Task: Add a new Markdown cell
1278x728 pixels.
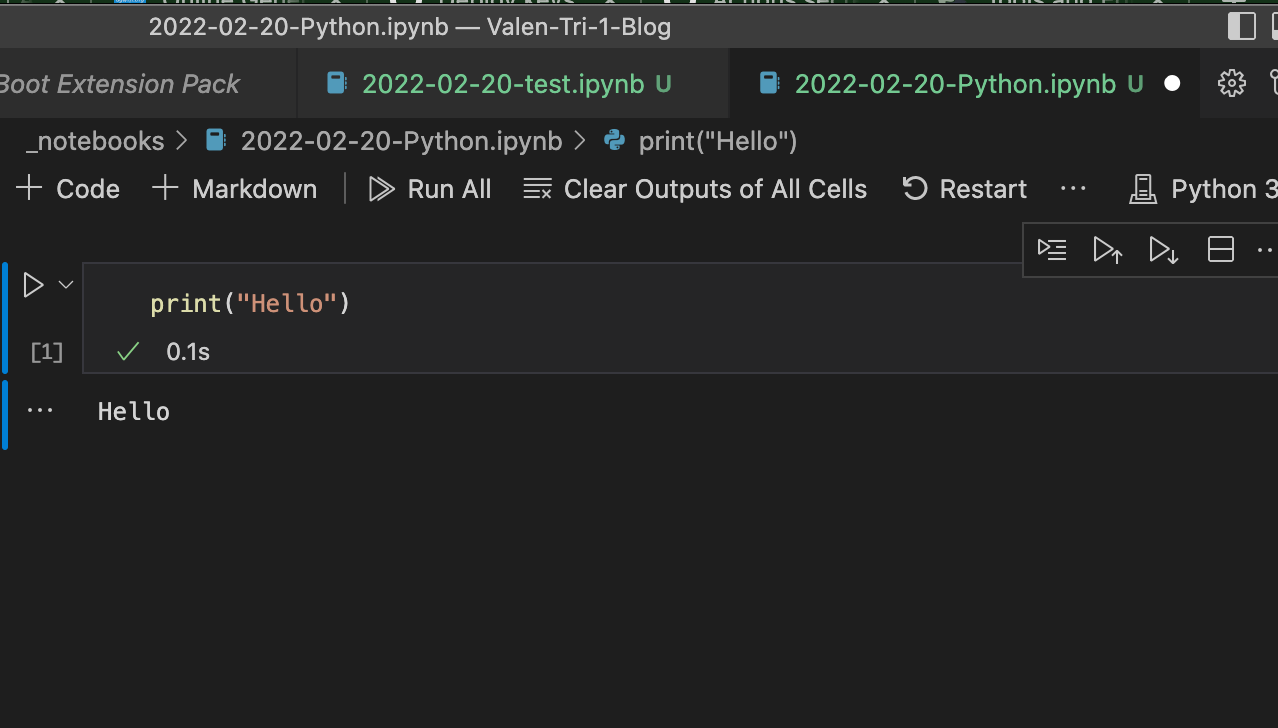Action: [x=234, y=189]
